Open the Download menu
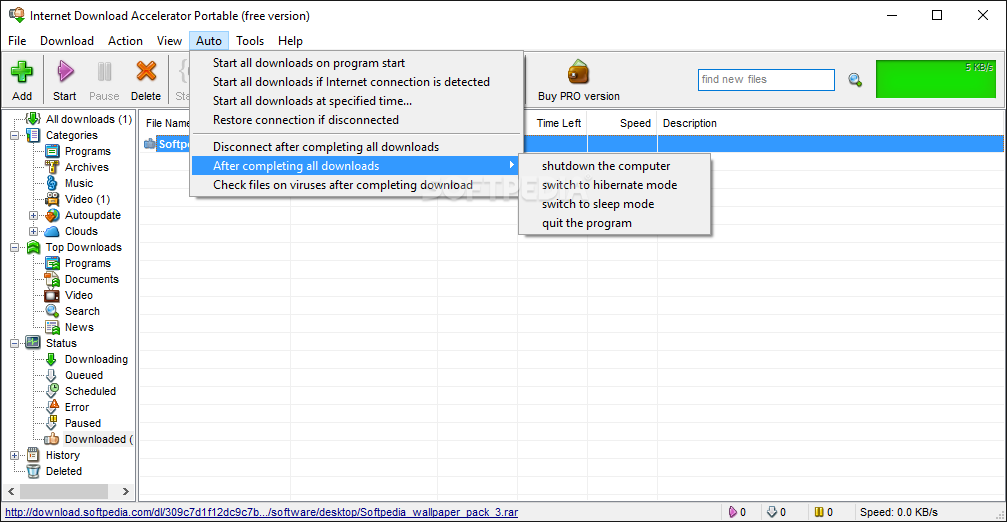 coord(67,40)
